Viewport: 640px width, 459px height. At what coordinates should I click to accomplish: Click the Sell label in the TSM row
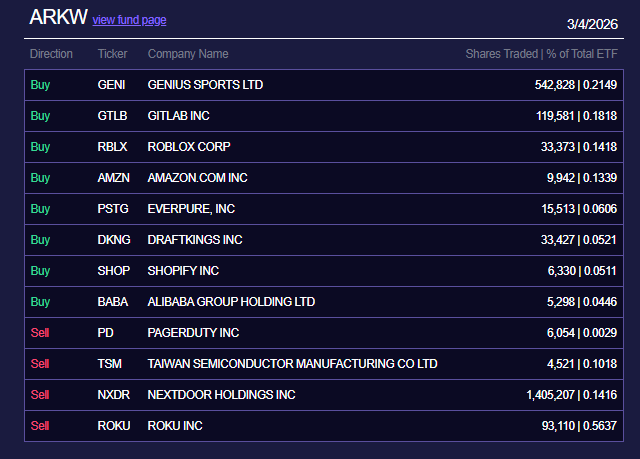(40, 364)
